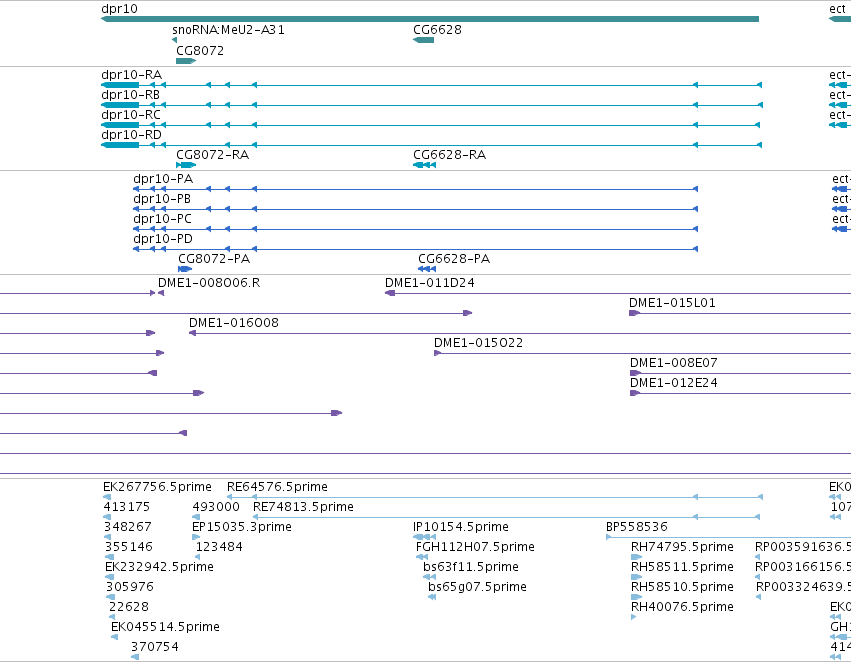This screenshot has height=662, width=851.
Task: Select transcript dpr10-RD label
Action: (x=131, y=135)
